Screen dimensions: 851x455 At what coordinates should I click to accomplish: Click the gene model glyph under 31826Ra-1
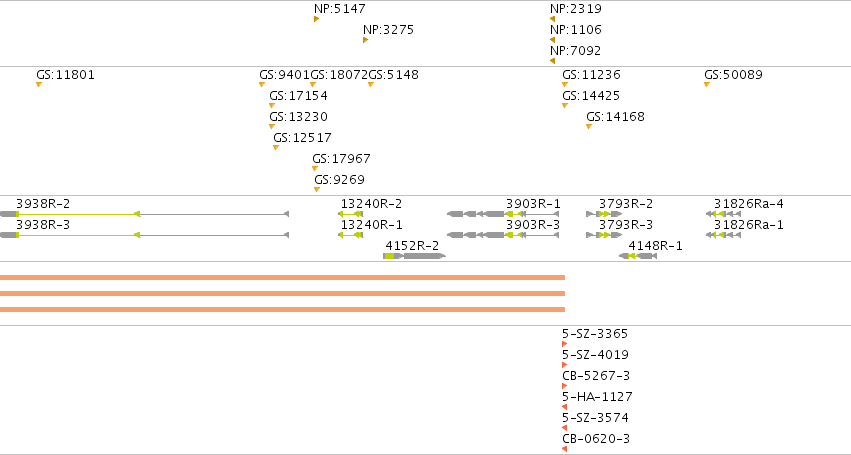[x=723, y=235]
